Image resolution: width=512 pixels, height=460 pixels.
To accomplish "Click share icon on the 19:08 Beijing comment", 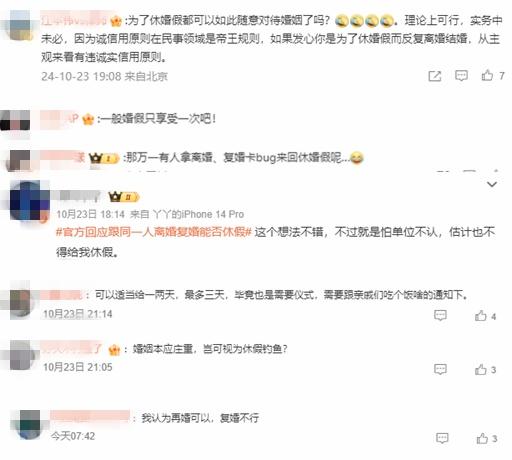I will (x=435, y=76).
